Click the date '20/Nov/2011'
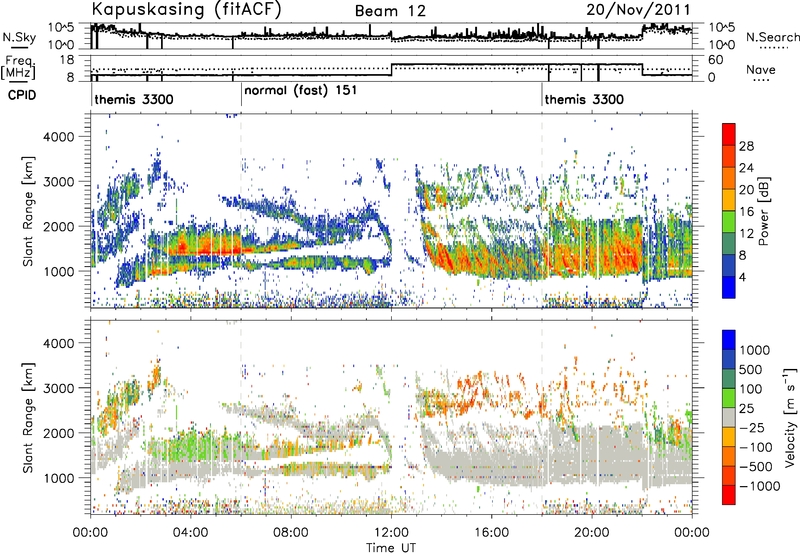Viewport: 800px width, 554px height. tap(638, 10)
